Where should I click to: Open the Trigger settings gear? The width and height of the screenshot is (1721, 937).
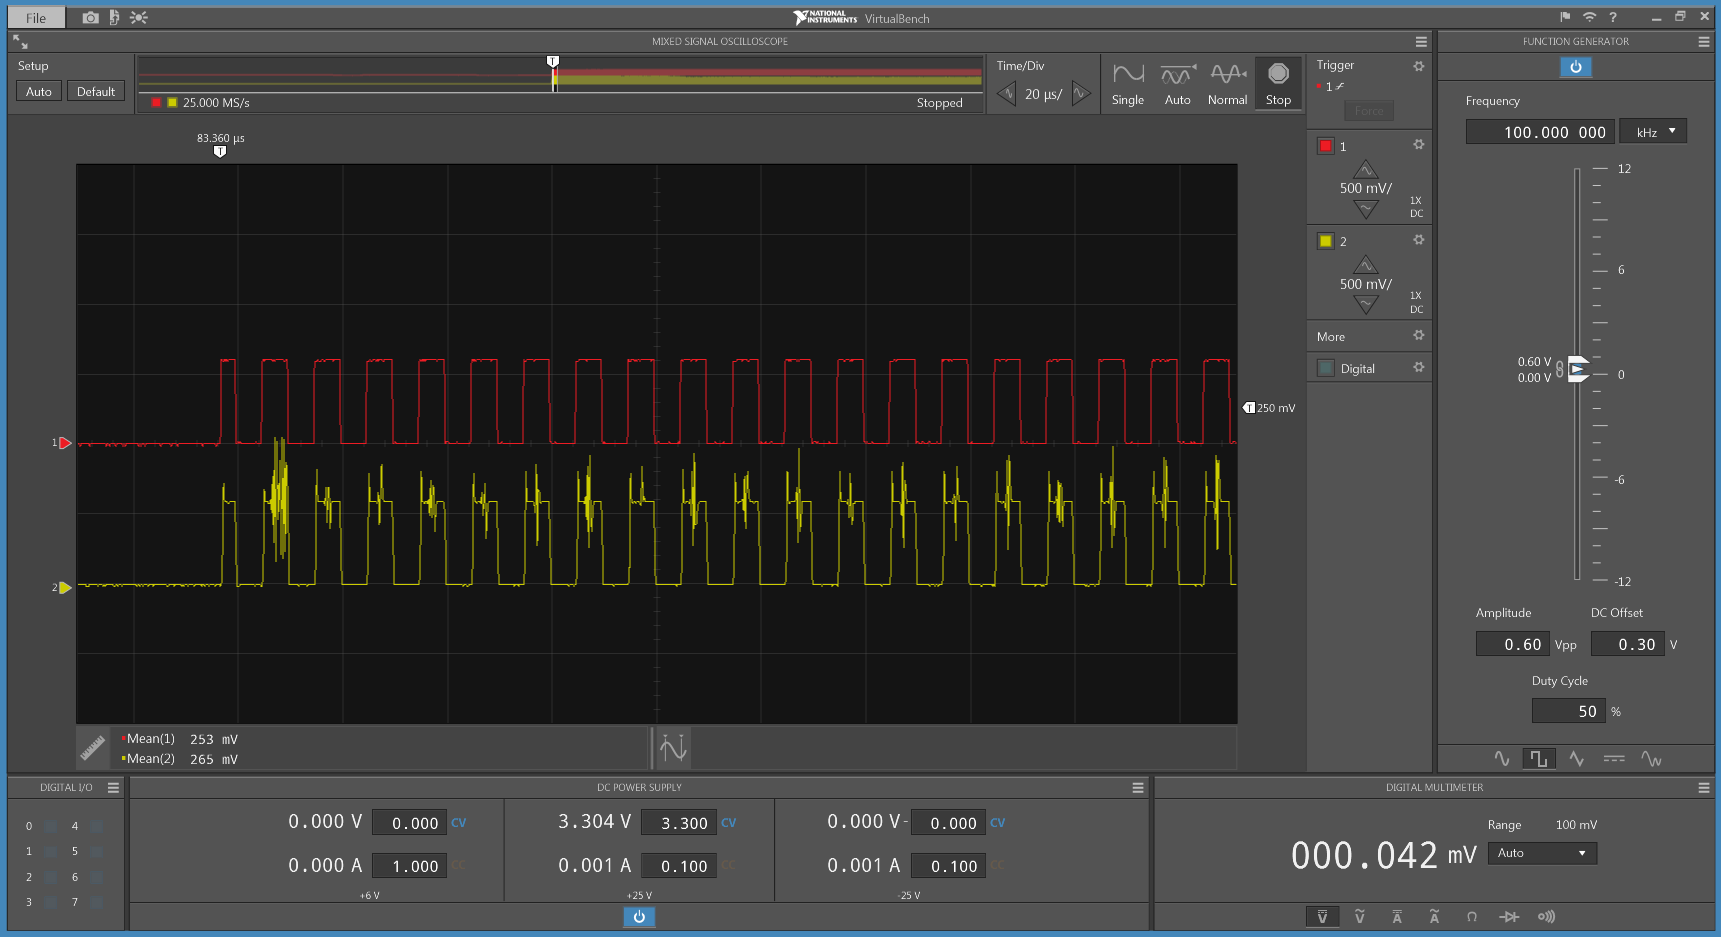(1418, 66)
